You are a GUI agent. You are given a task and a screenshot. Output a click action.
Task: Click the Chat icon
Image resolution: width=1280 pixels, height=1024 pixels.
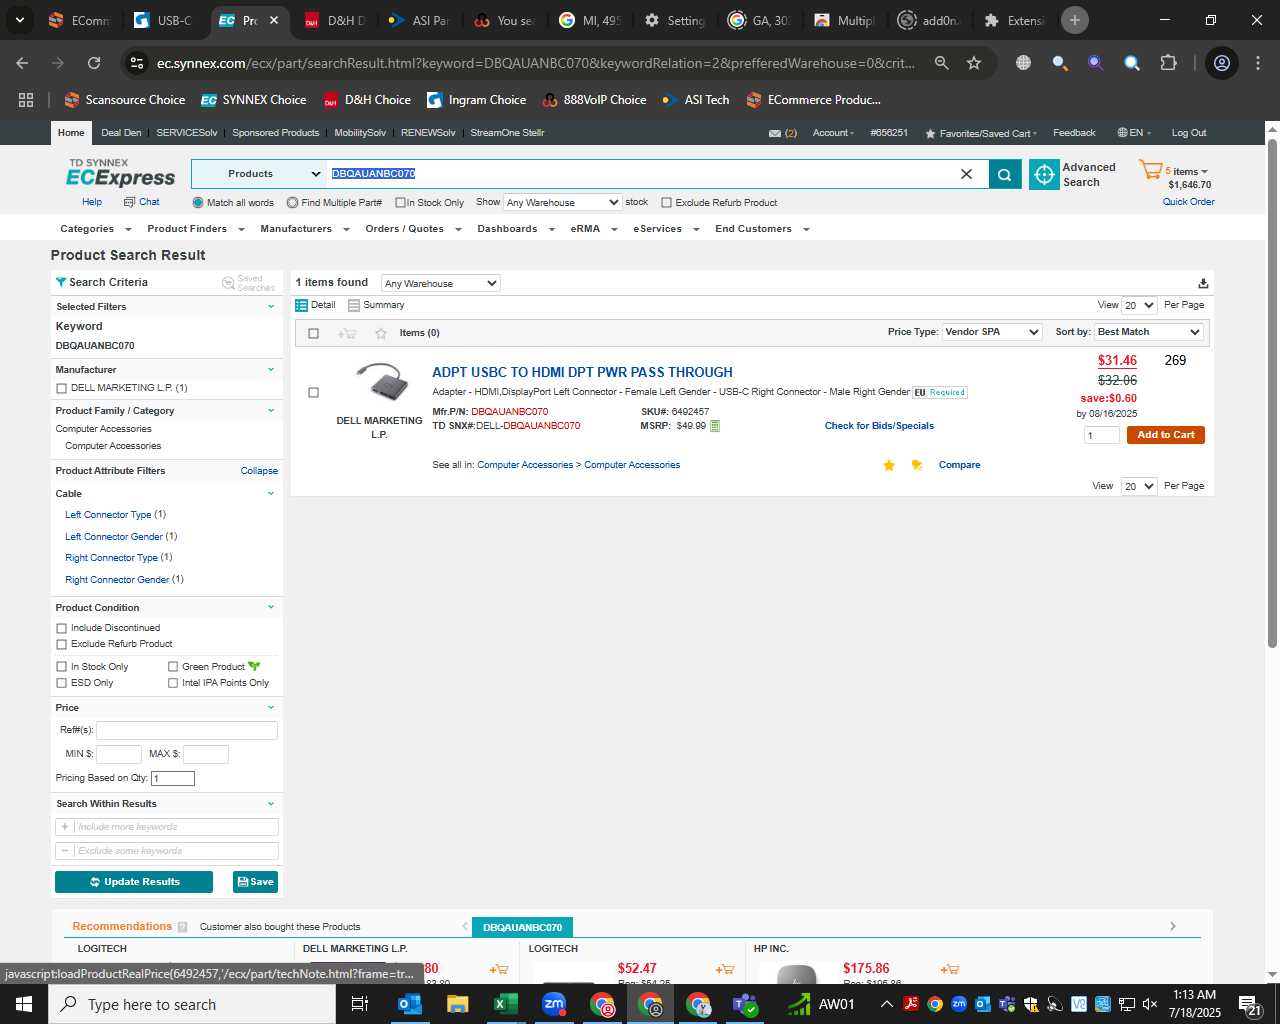[x=130, y=202]
